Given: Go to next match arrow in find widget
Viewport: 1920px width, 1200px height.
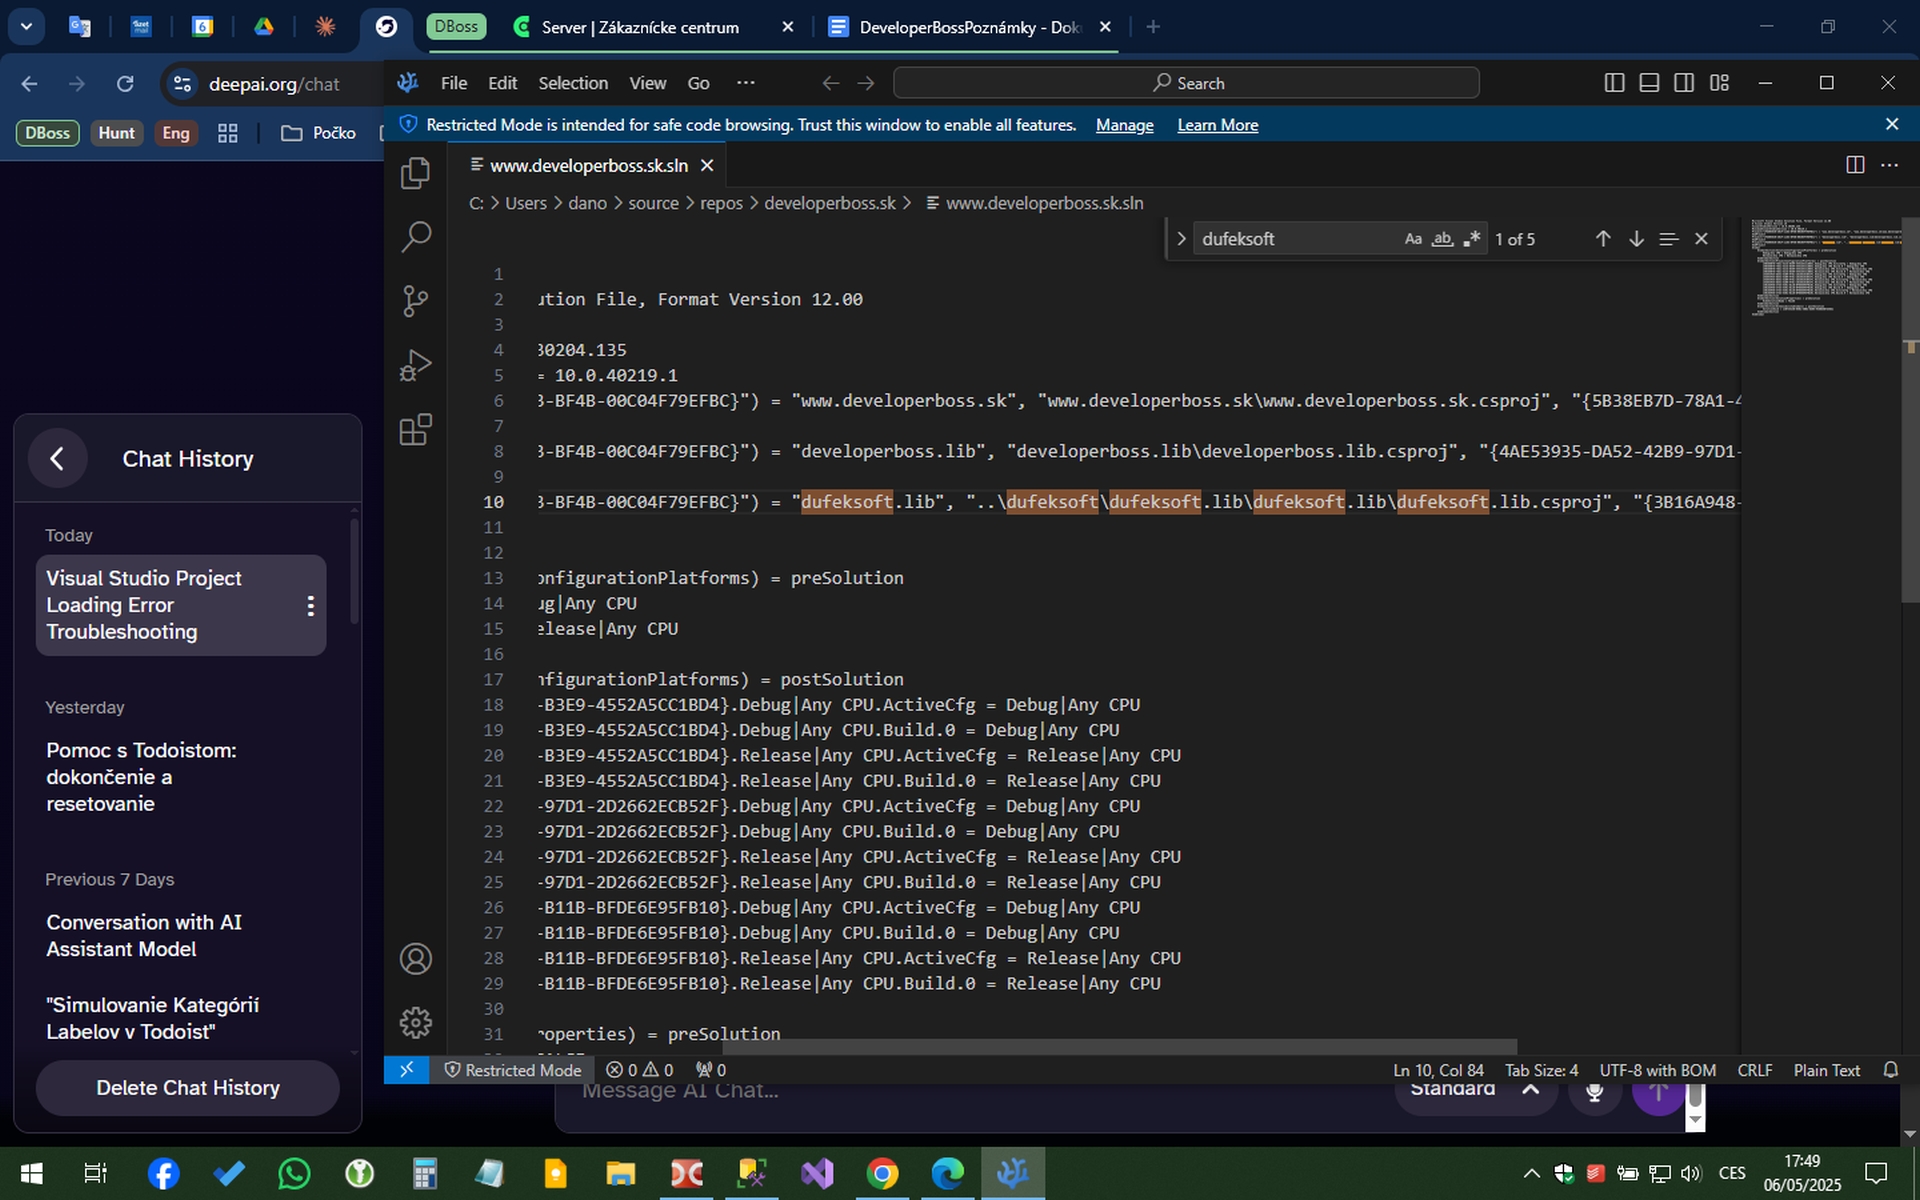Looking at the screenshot, I should (1636, 239).
